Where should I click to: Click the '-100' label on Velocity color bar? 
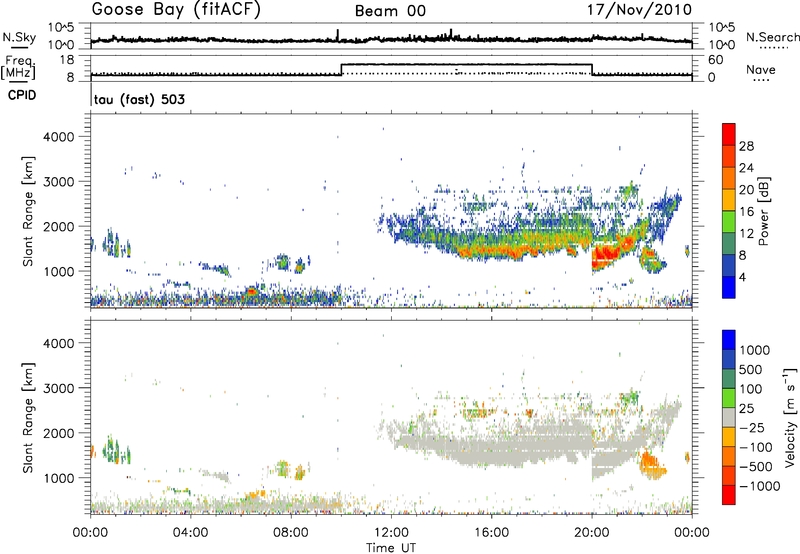(x=756, y=447)
